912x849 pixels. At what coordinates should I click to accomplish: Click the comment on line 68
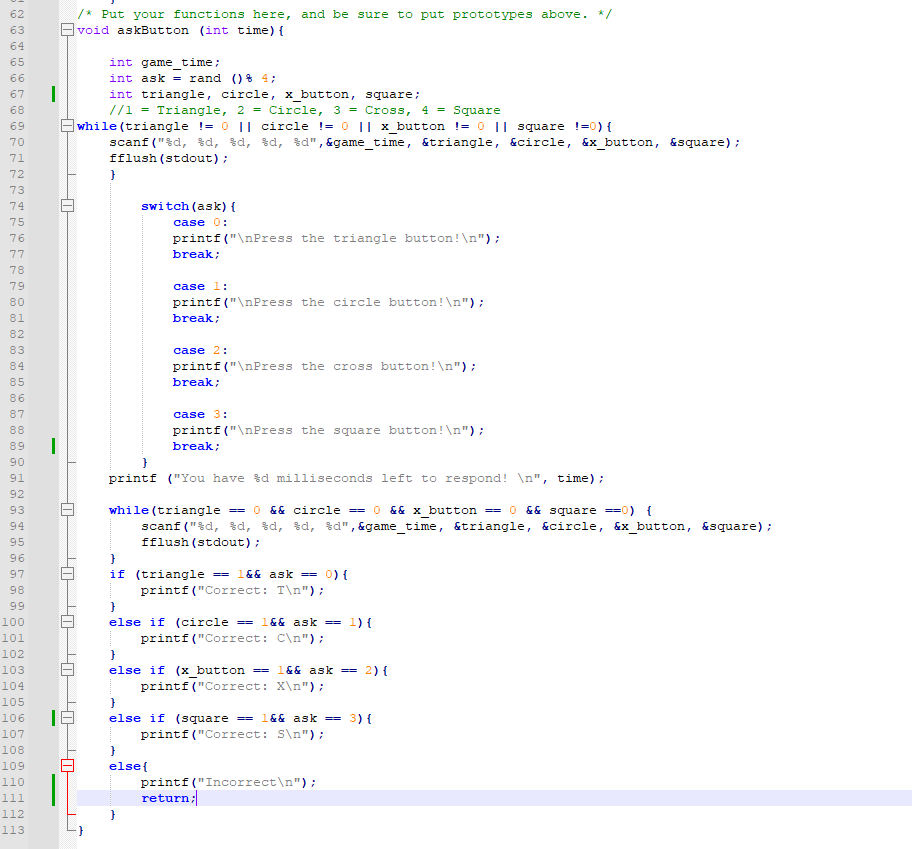point(250,110)
